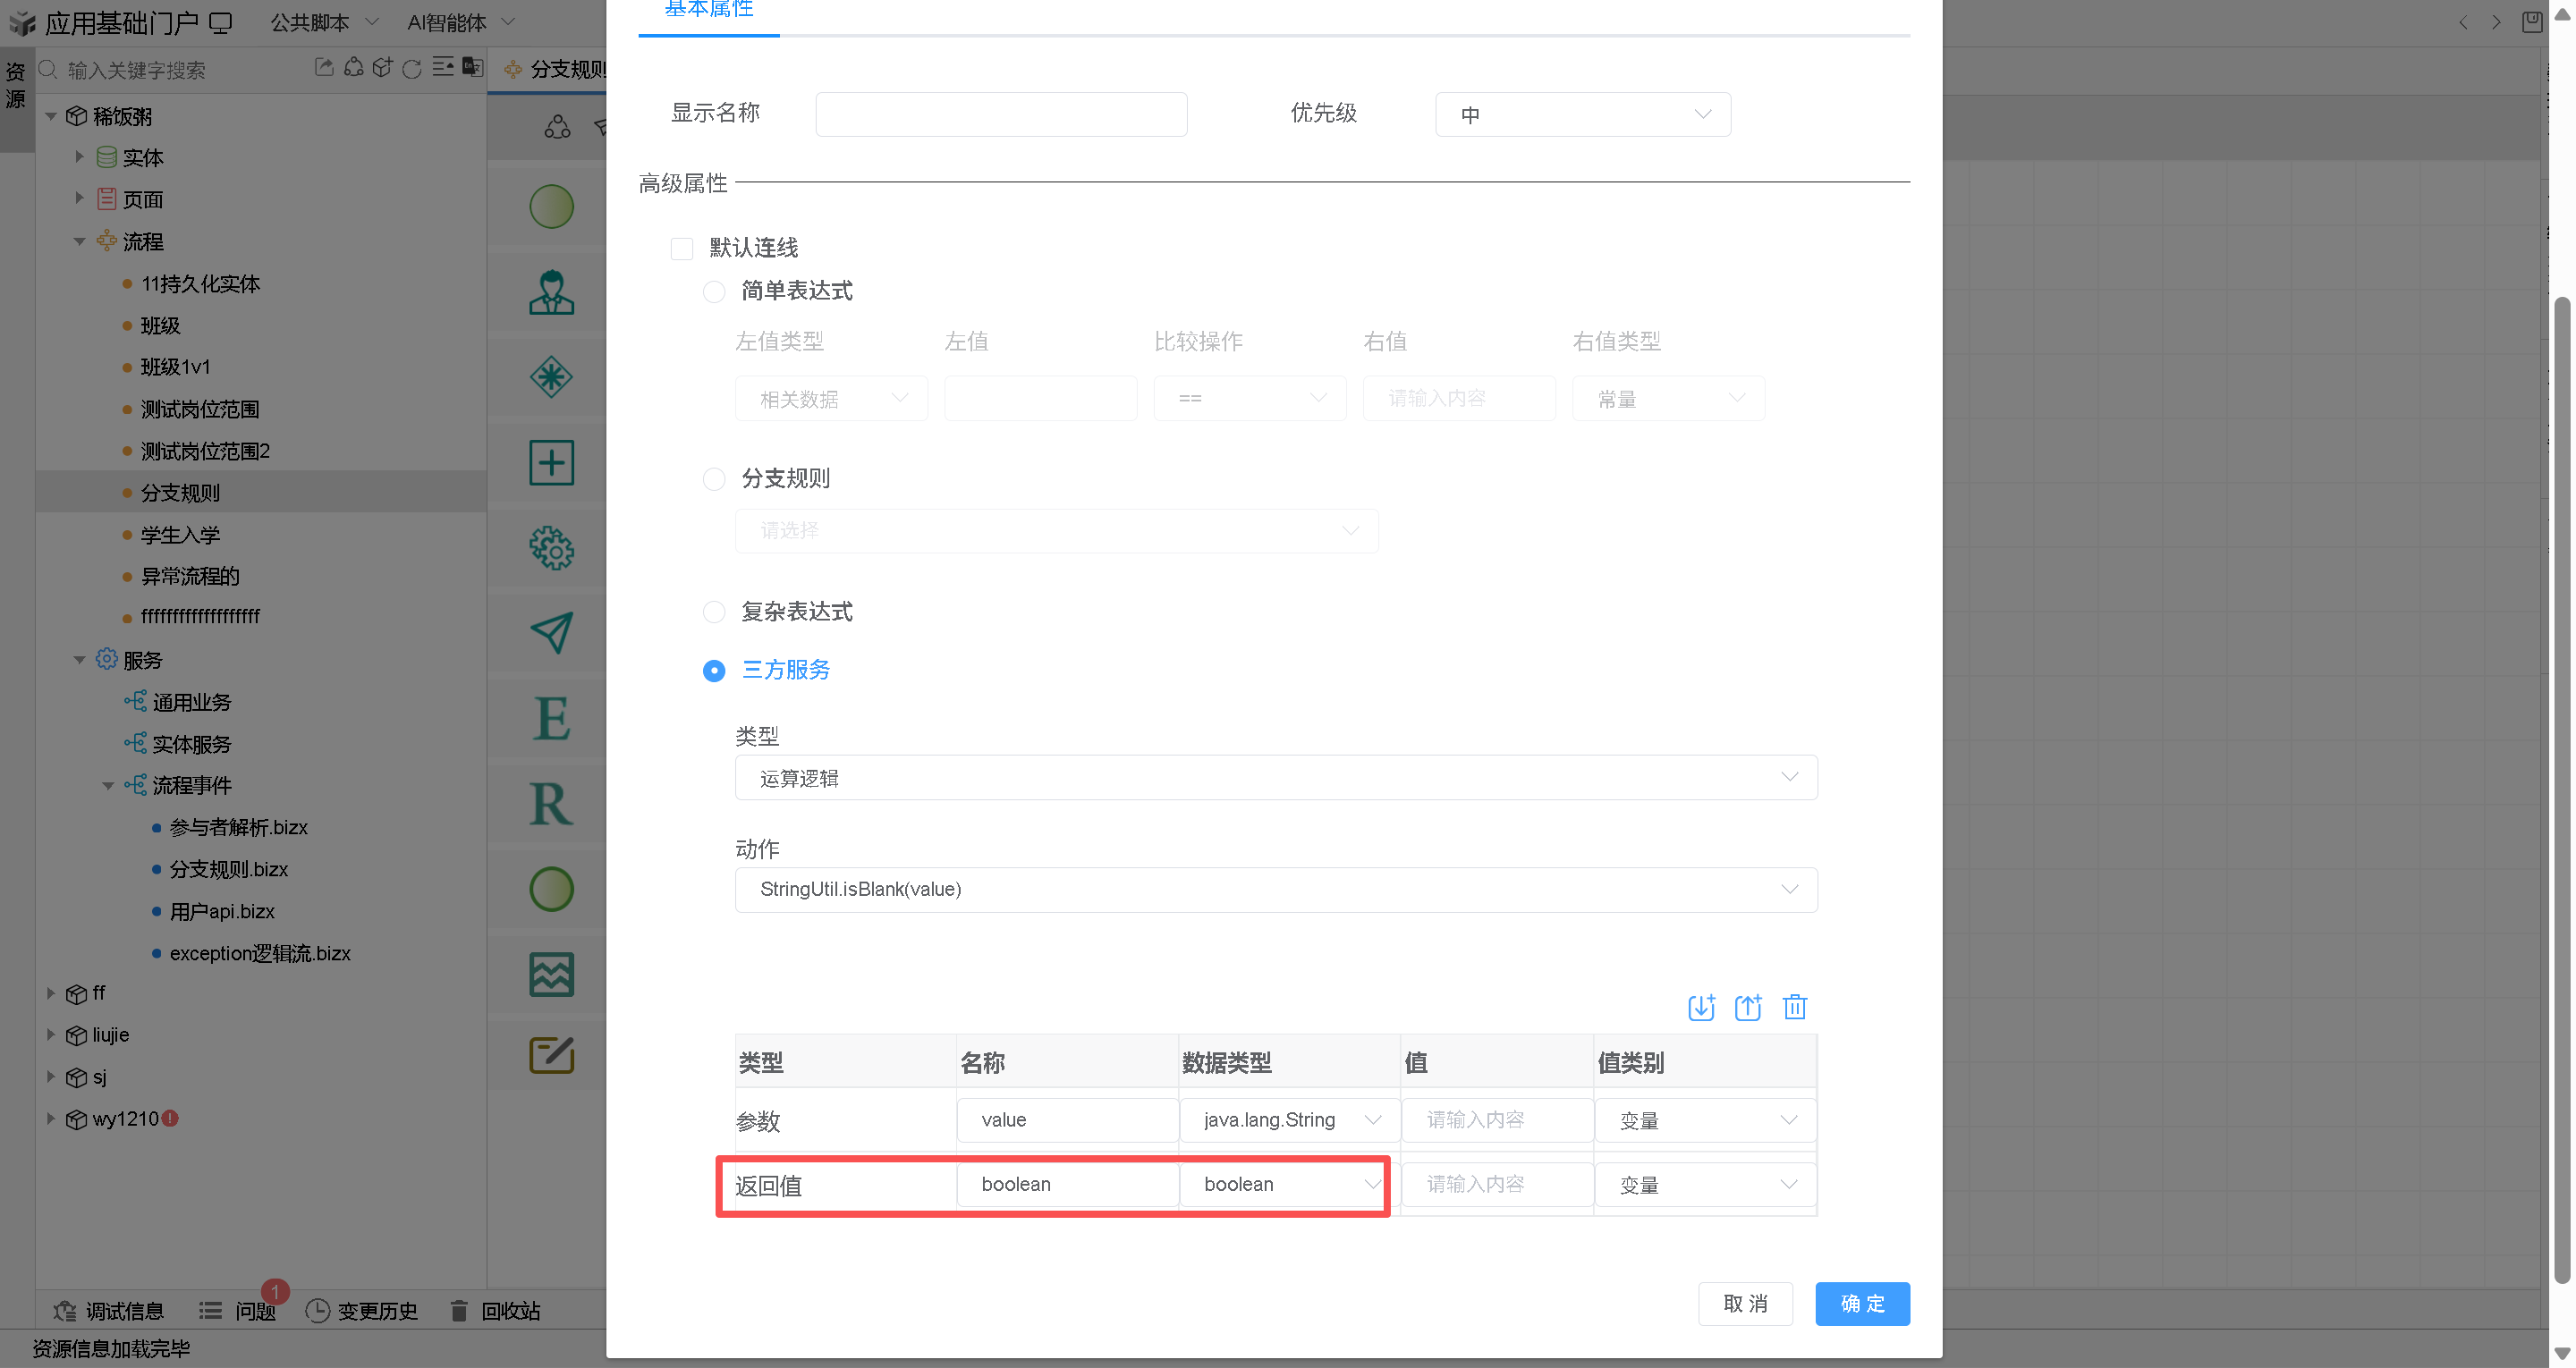Open the 优先级 dropdown showing 中
This screenshot has height=1368, width=2576.
tap(1582, 114)
